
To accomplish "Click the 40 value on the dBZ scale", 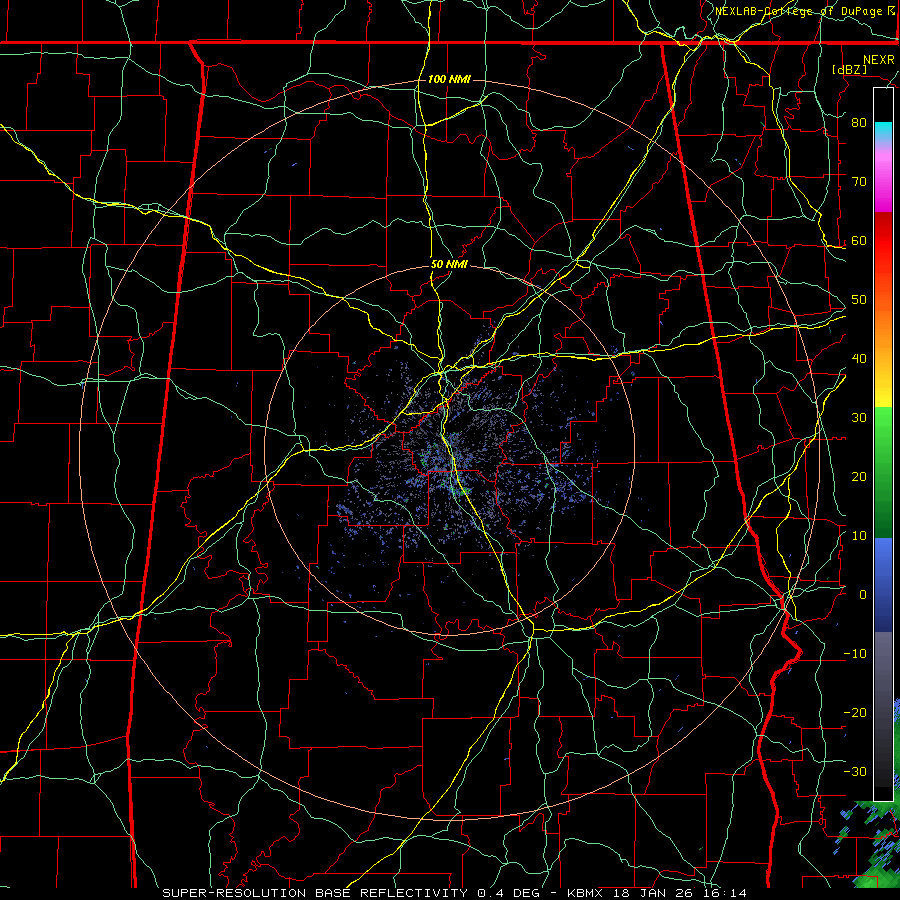I will click(859, 359).
